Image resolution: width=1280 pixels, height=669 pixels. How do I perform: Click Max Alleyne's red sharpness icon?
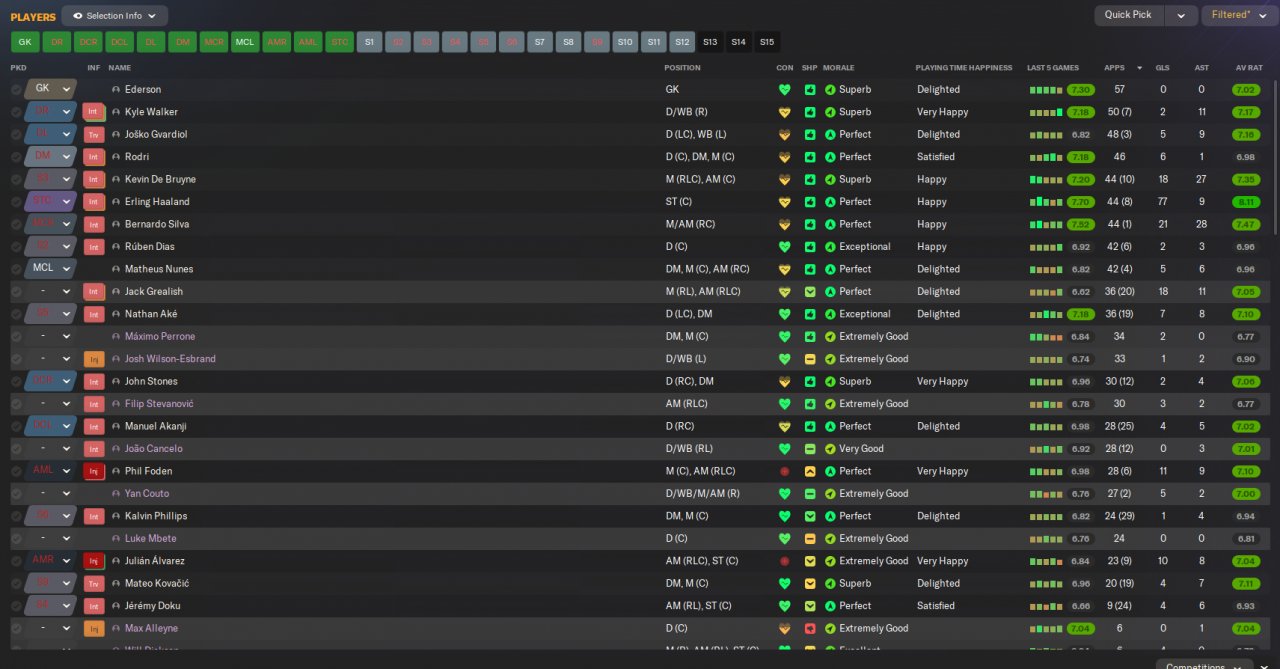[810, 628]
